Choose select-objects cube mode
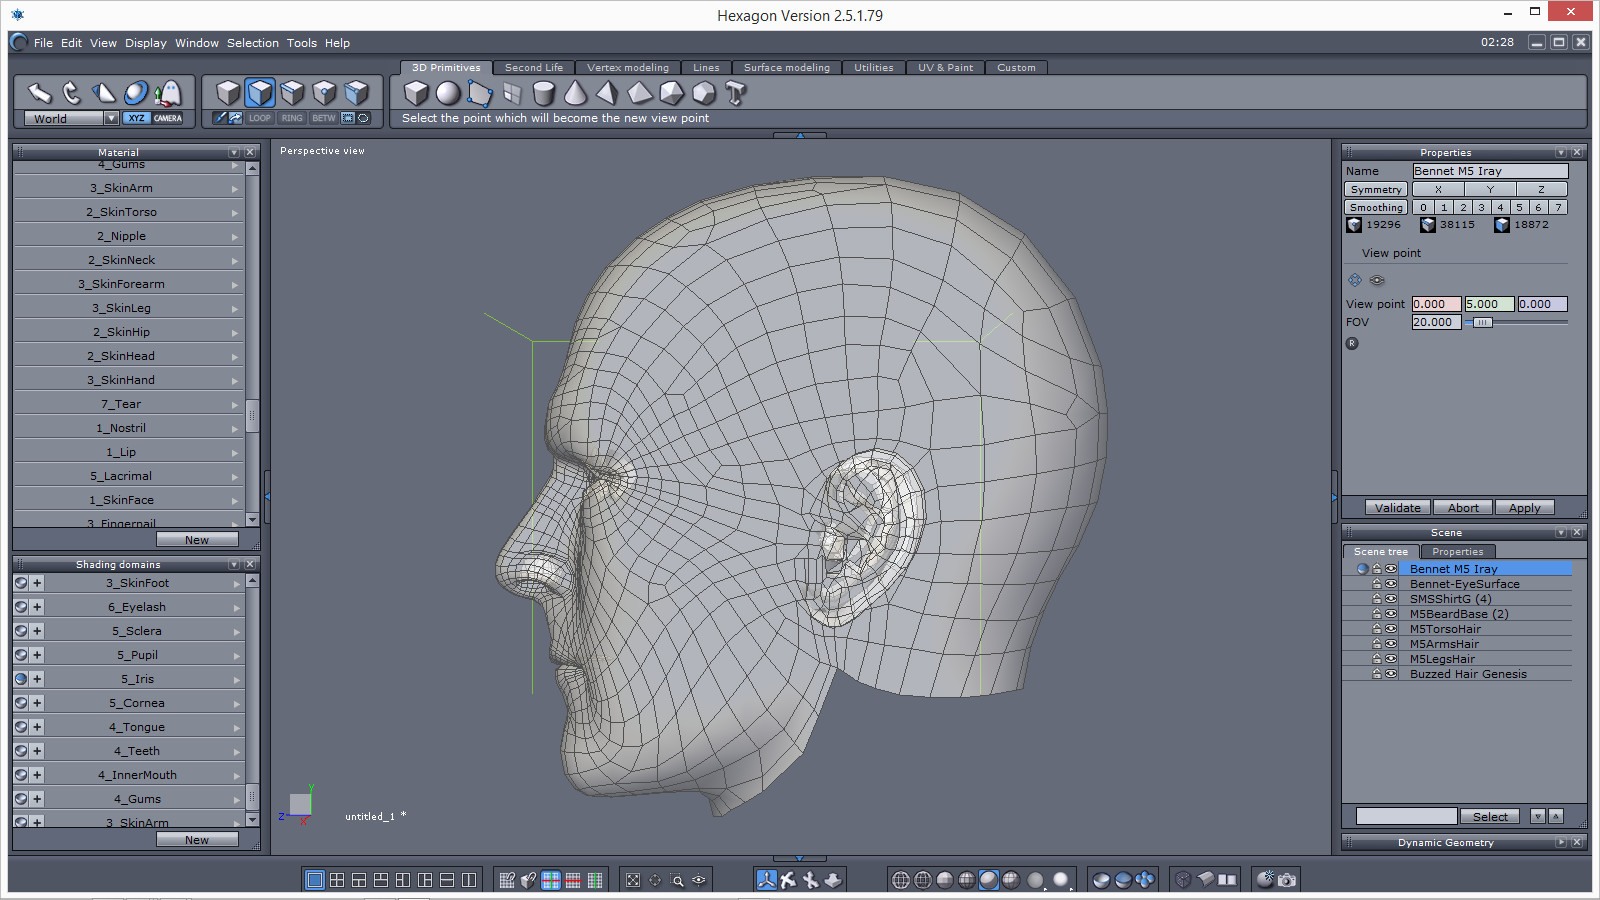The width and height of the screenshot is (1600, 900). [x=228, y=93]
